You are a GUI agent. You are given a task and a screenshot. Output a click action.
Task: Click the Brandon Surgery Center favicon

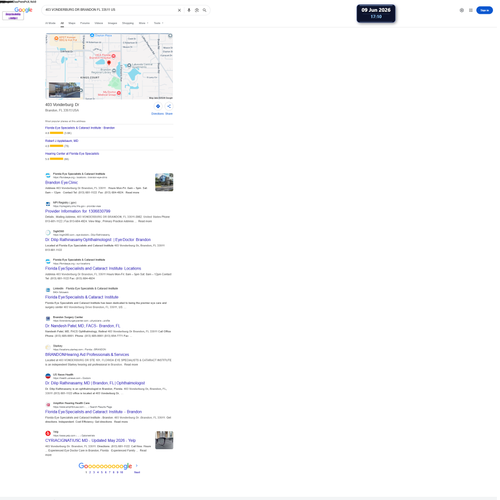pyautogui.click(x=48, y=319)
